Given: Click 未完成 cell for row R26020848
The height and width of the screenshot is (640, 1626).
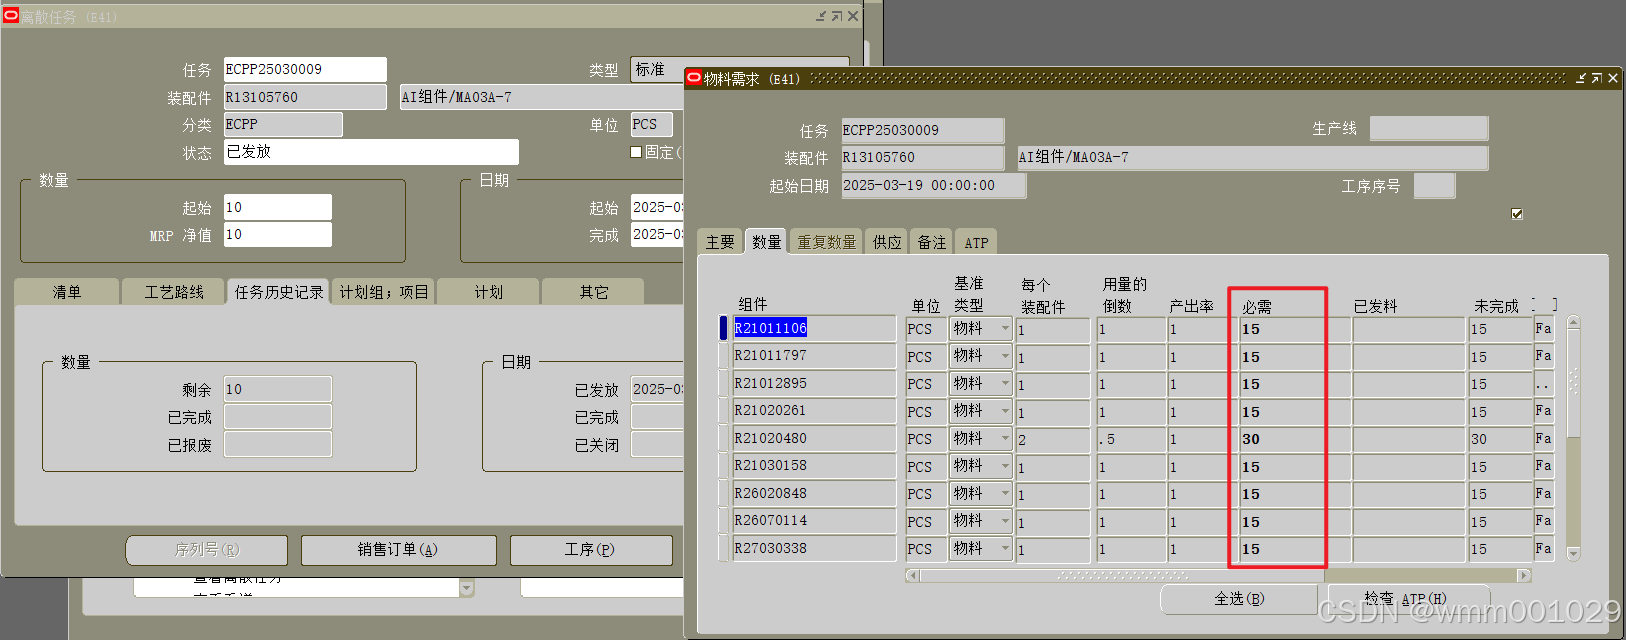Looking at the screenshot, I should pos(1500,494).
